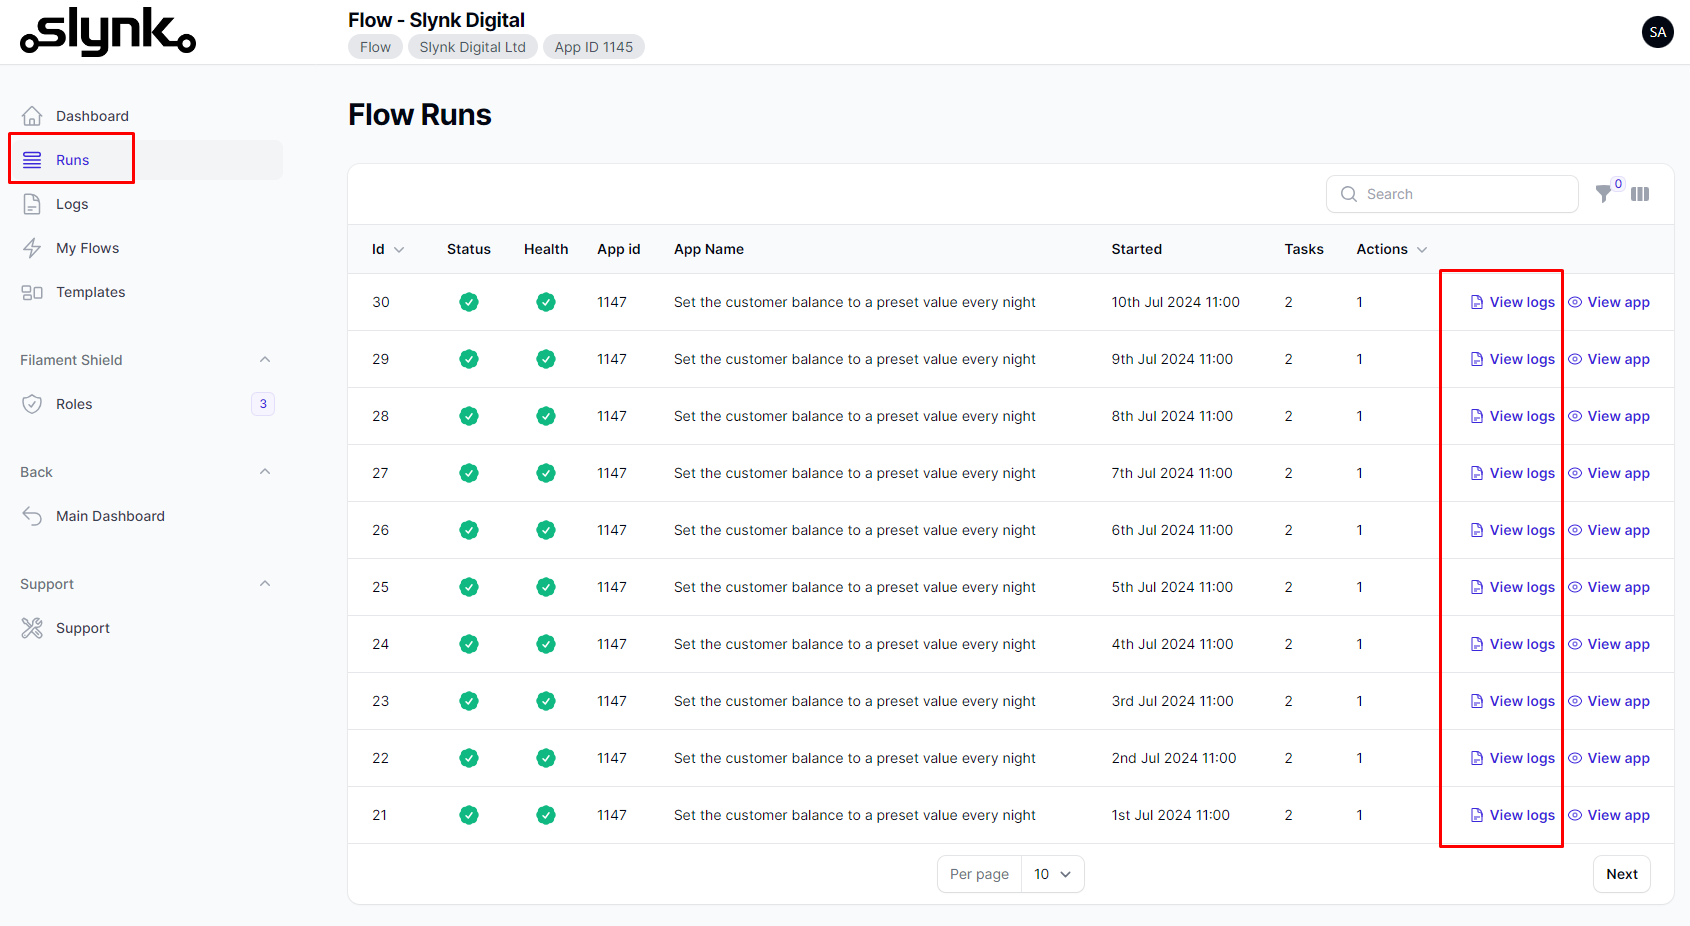Click the Next page button
1690x926 pixels.
pos(1621,874)
